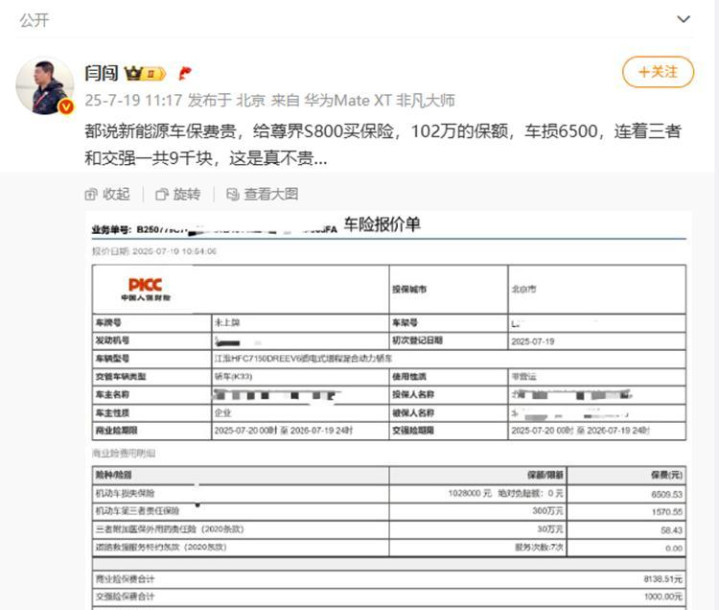Click the orange verified V badge

click(66, 107)
